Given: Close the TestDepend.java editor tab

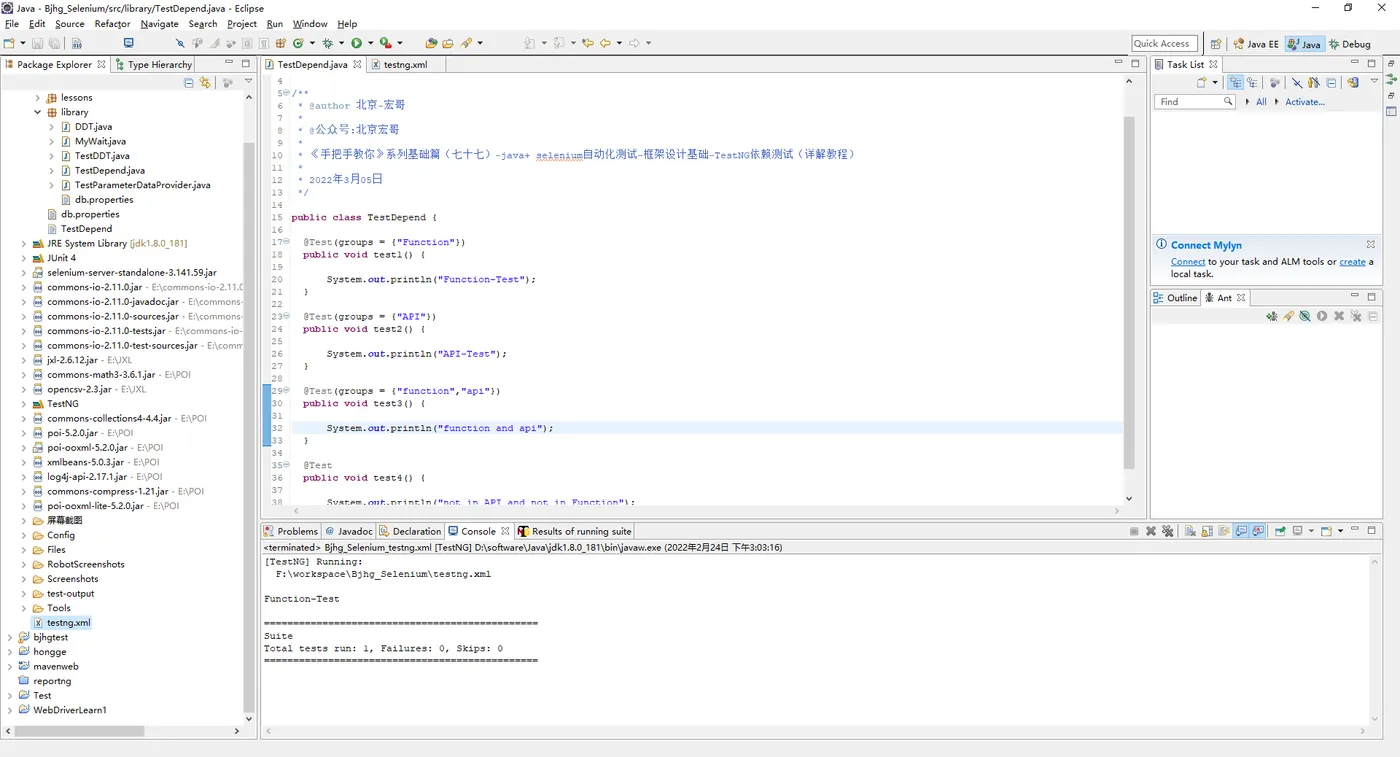Looking at the screenshot, I should click(x=356, y=64).
